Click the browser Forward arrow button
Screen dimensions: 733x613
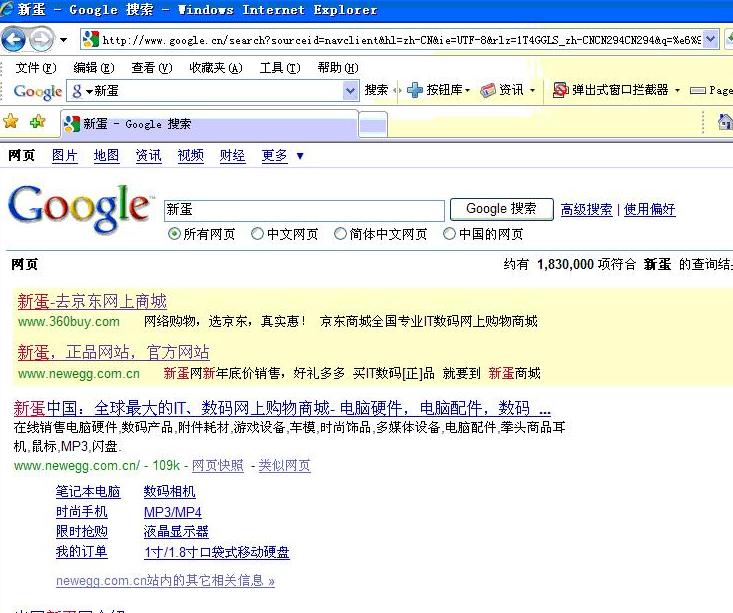pyautogui.click(x=41, y=40)
